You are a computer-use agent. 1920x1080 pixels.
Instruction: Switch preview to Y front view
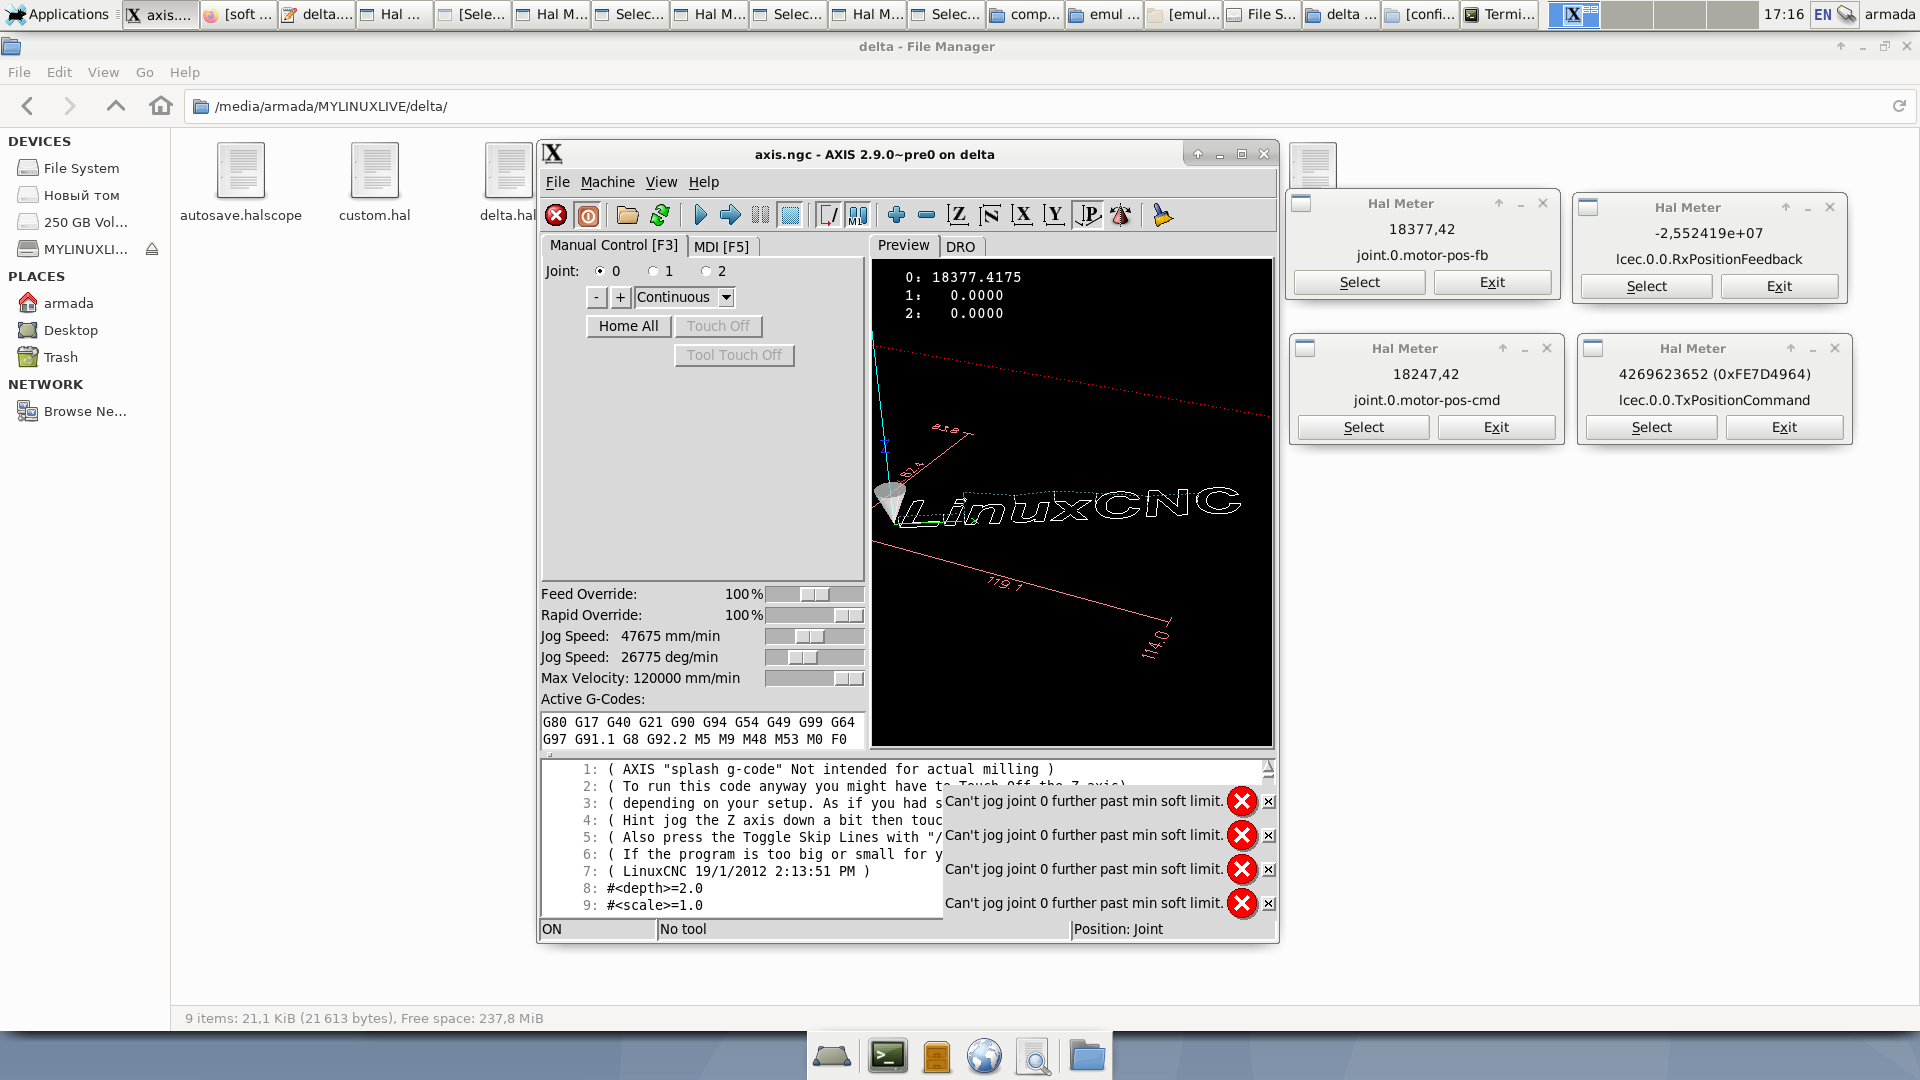point(1054,215)
